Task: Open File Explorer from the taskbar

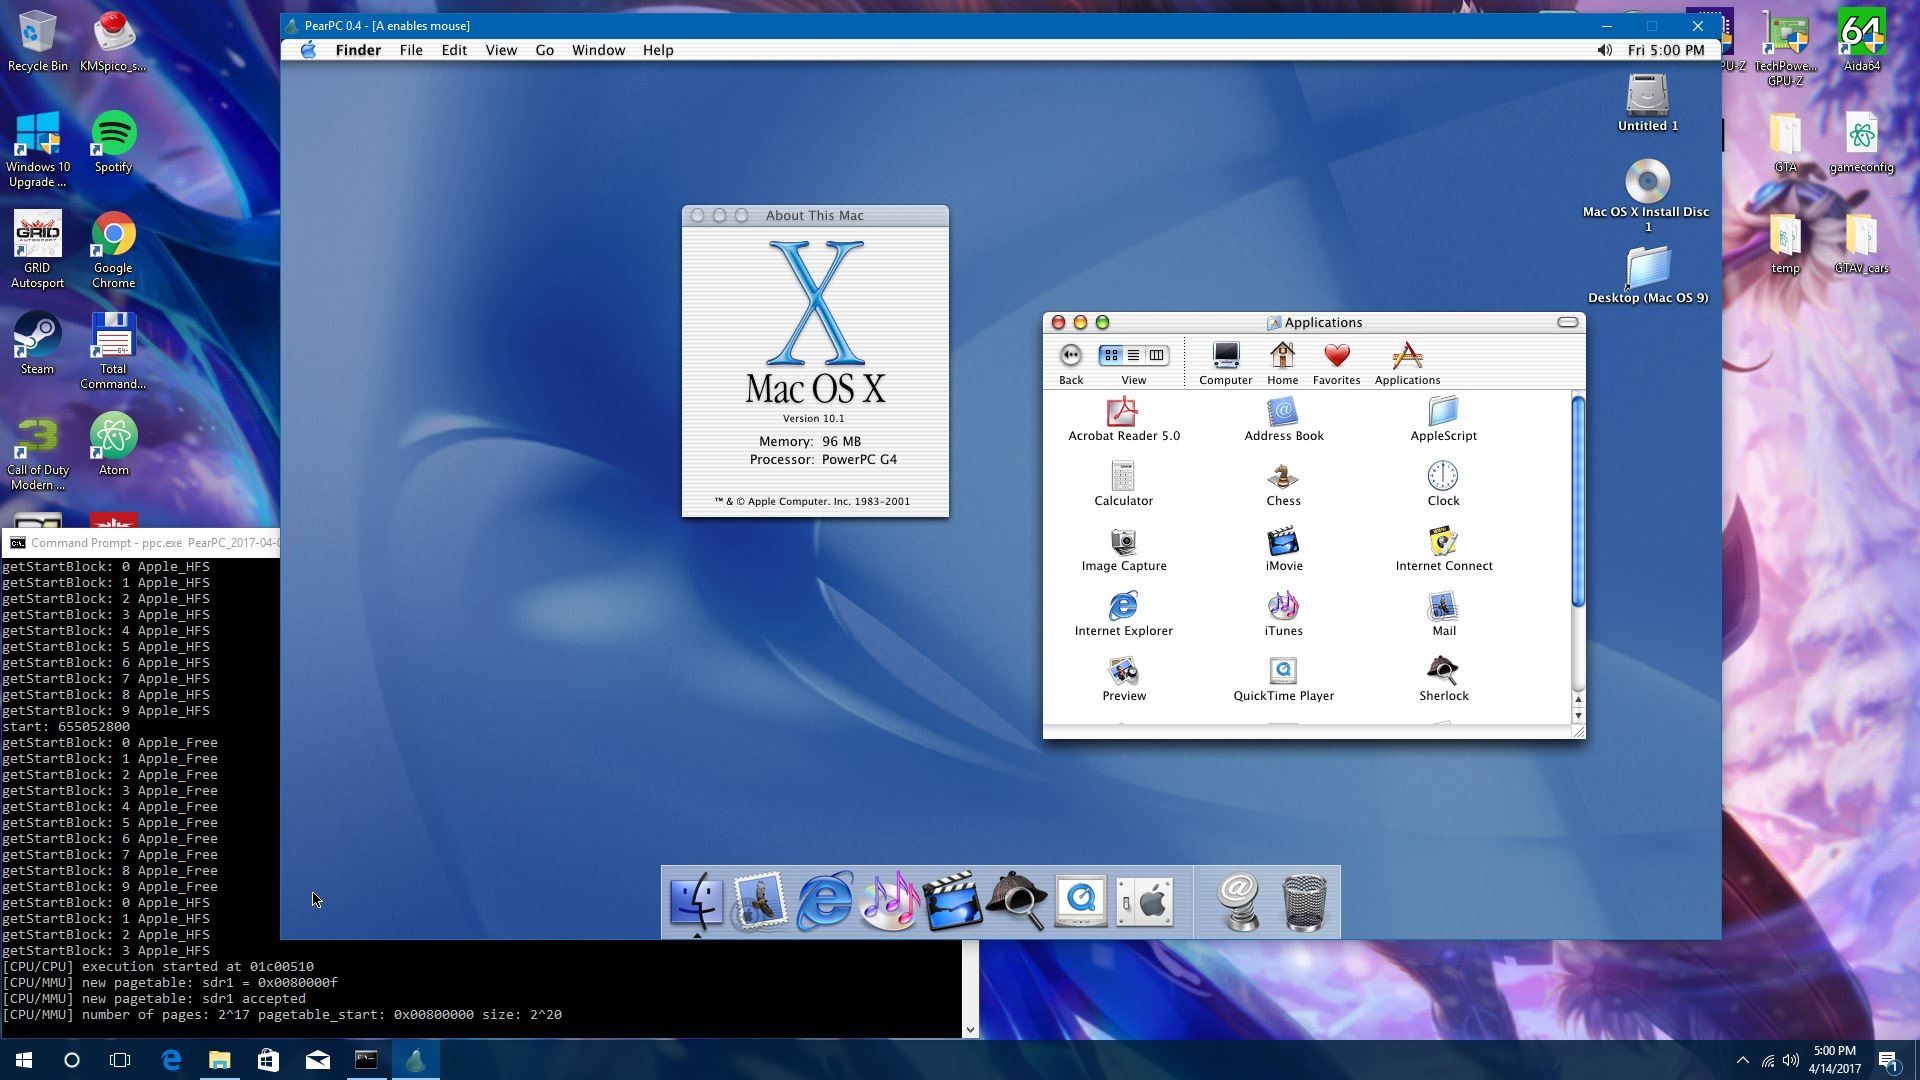Action: (x=219, y=1060)
